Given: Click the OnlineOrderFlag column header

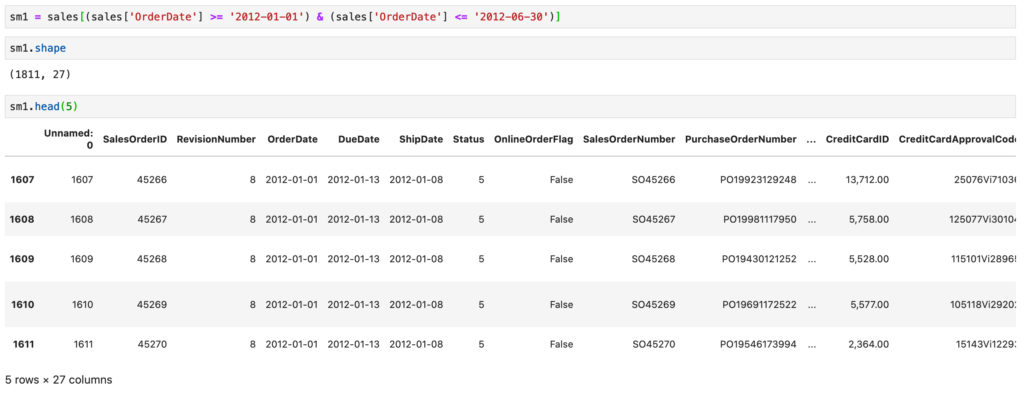Looking at the screenshot, I should [534, 139].
